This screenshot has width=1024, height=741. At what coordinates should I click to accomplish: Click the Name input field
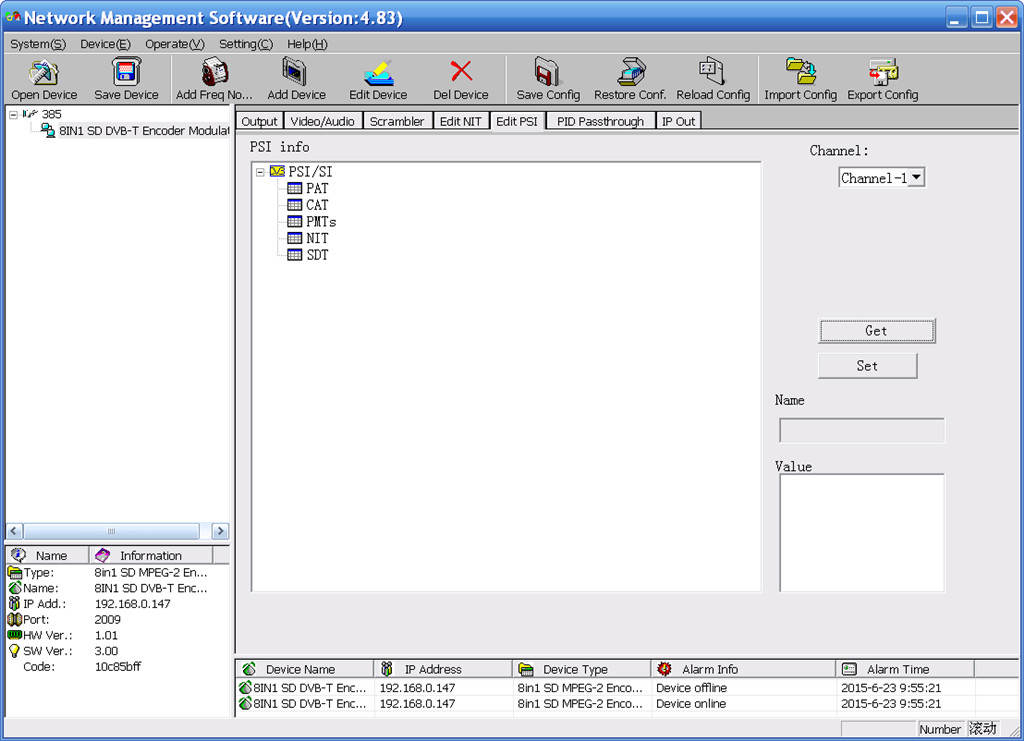(861, 431)
